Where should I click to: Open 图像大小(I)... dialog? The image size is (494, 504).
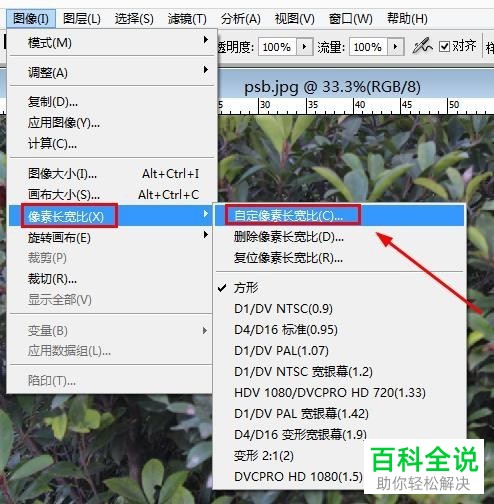click(112, 174)
